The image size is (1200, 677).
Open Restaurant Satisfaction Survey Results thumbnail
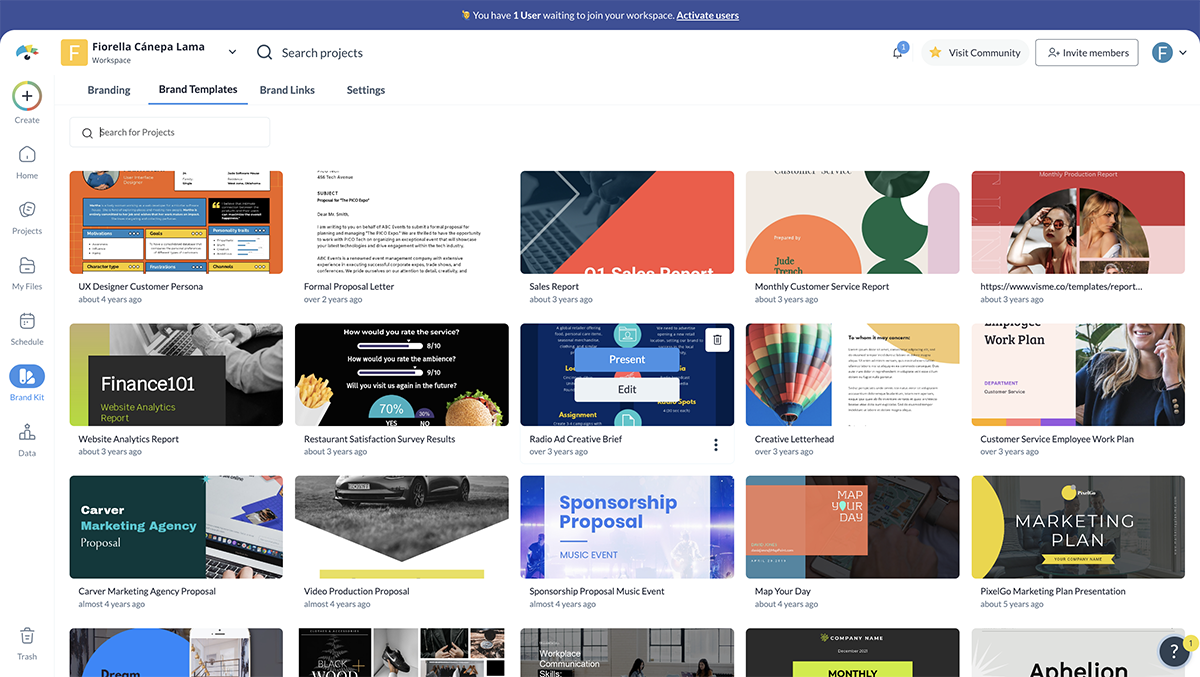(402, 375)
